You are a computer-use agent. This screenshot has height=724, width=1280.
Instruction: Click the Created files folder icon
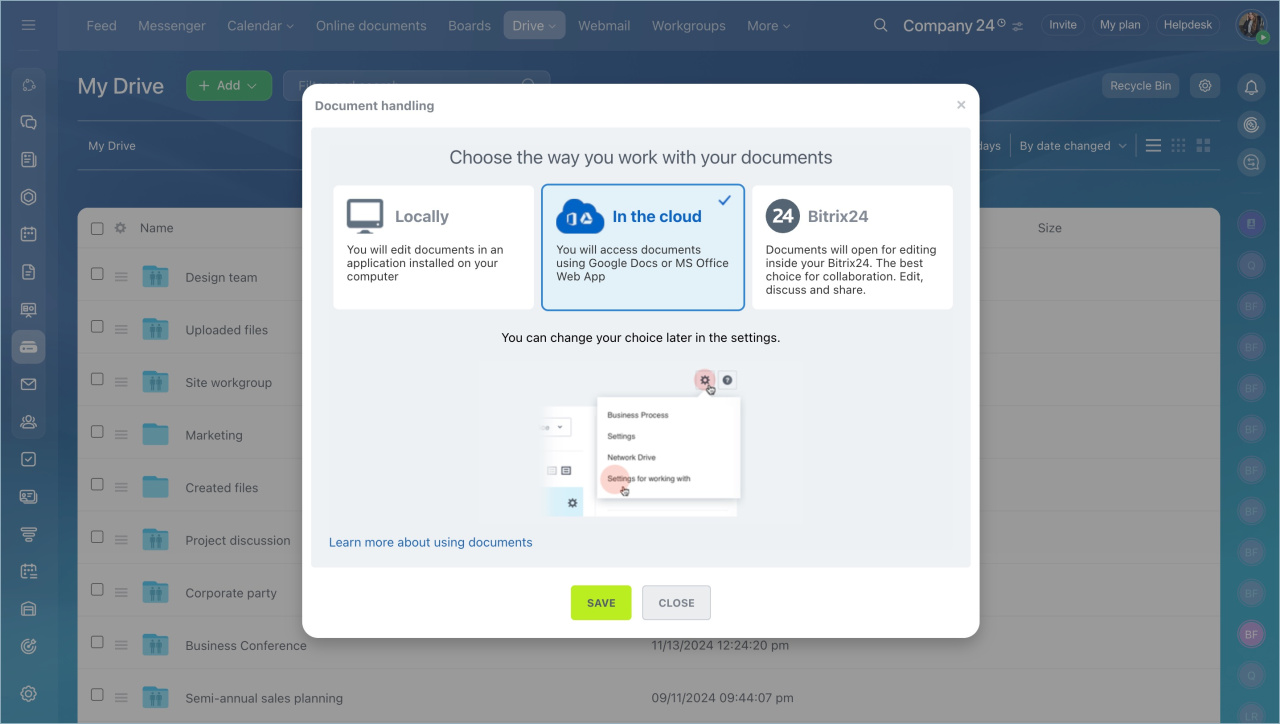click(x=155, y=487)
